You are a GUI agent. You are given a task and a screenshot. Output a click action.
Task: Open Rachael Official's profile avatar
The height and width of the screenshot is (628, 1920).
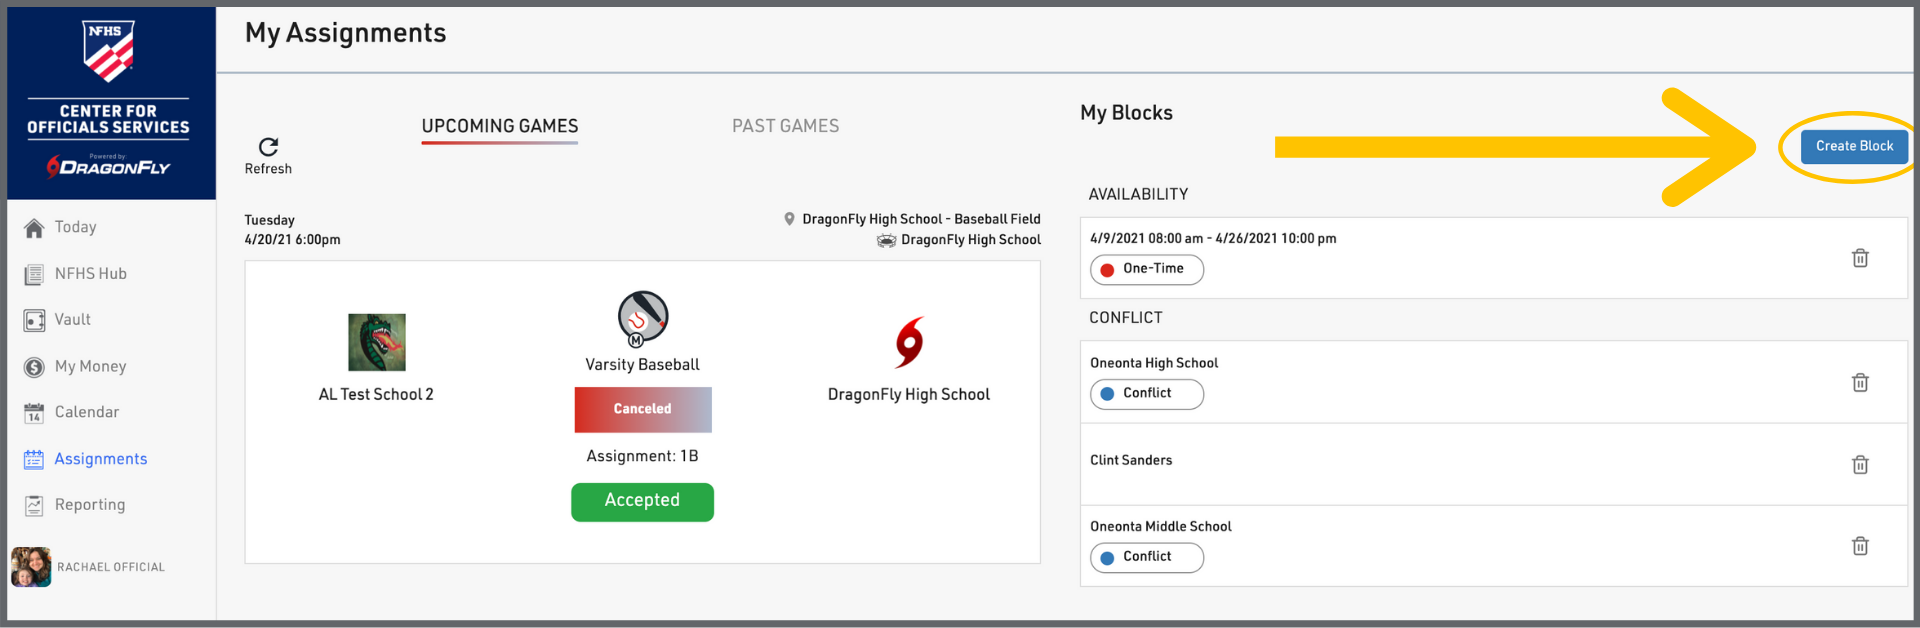pos(31,567)
